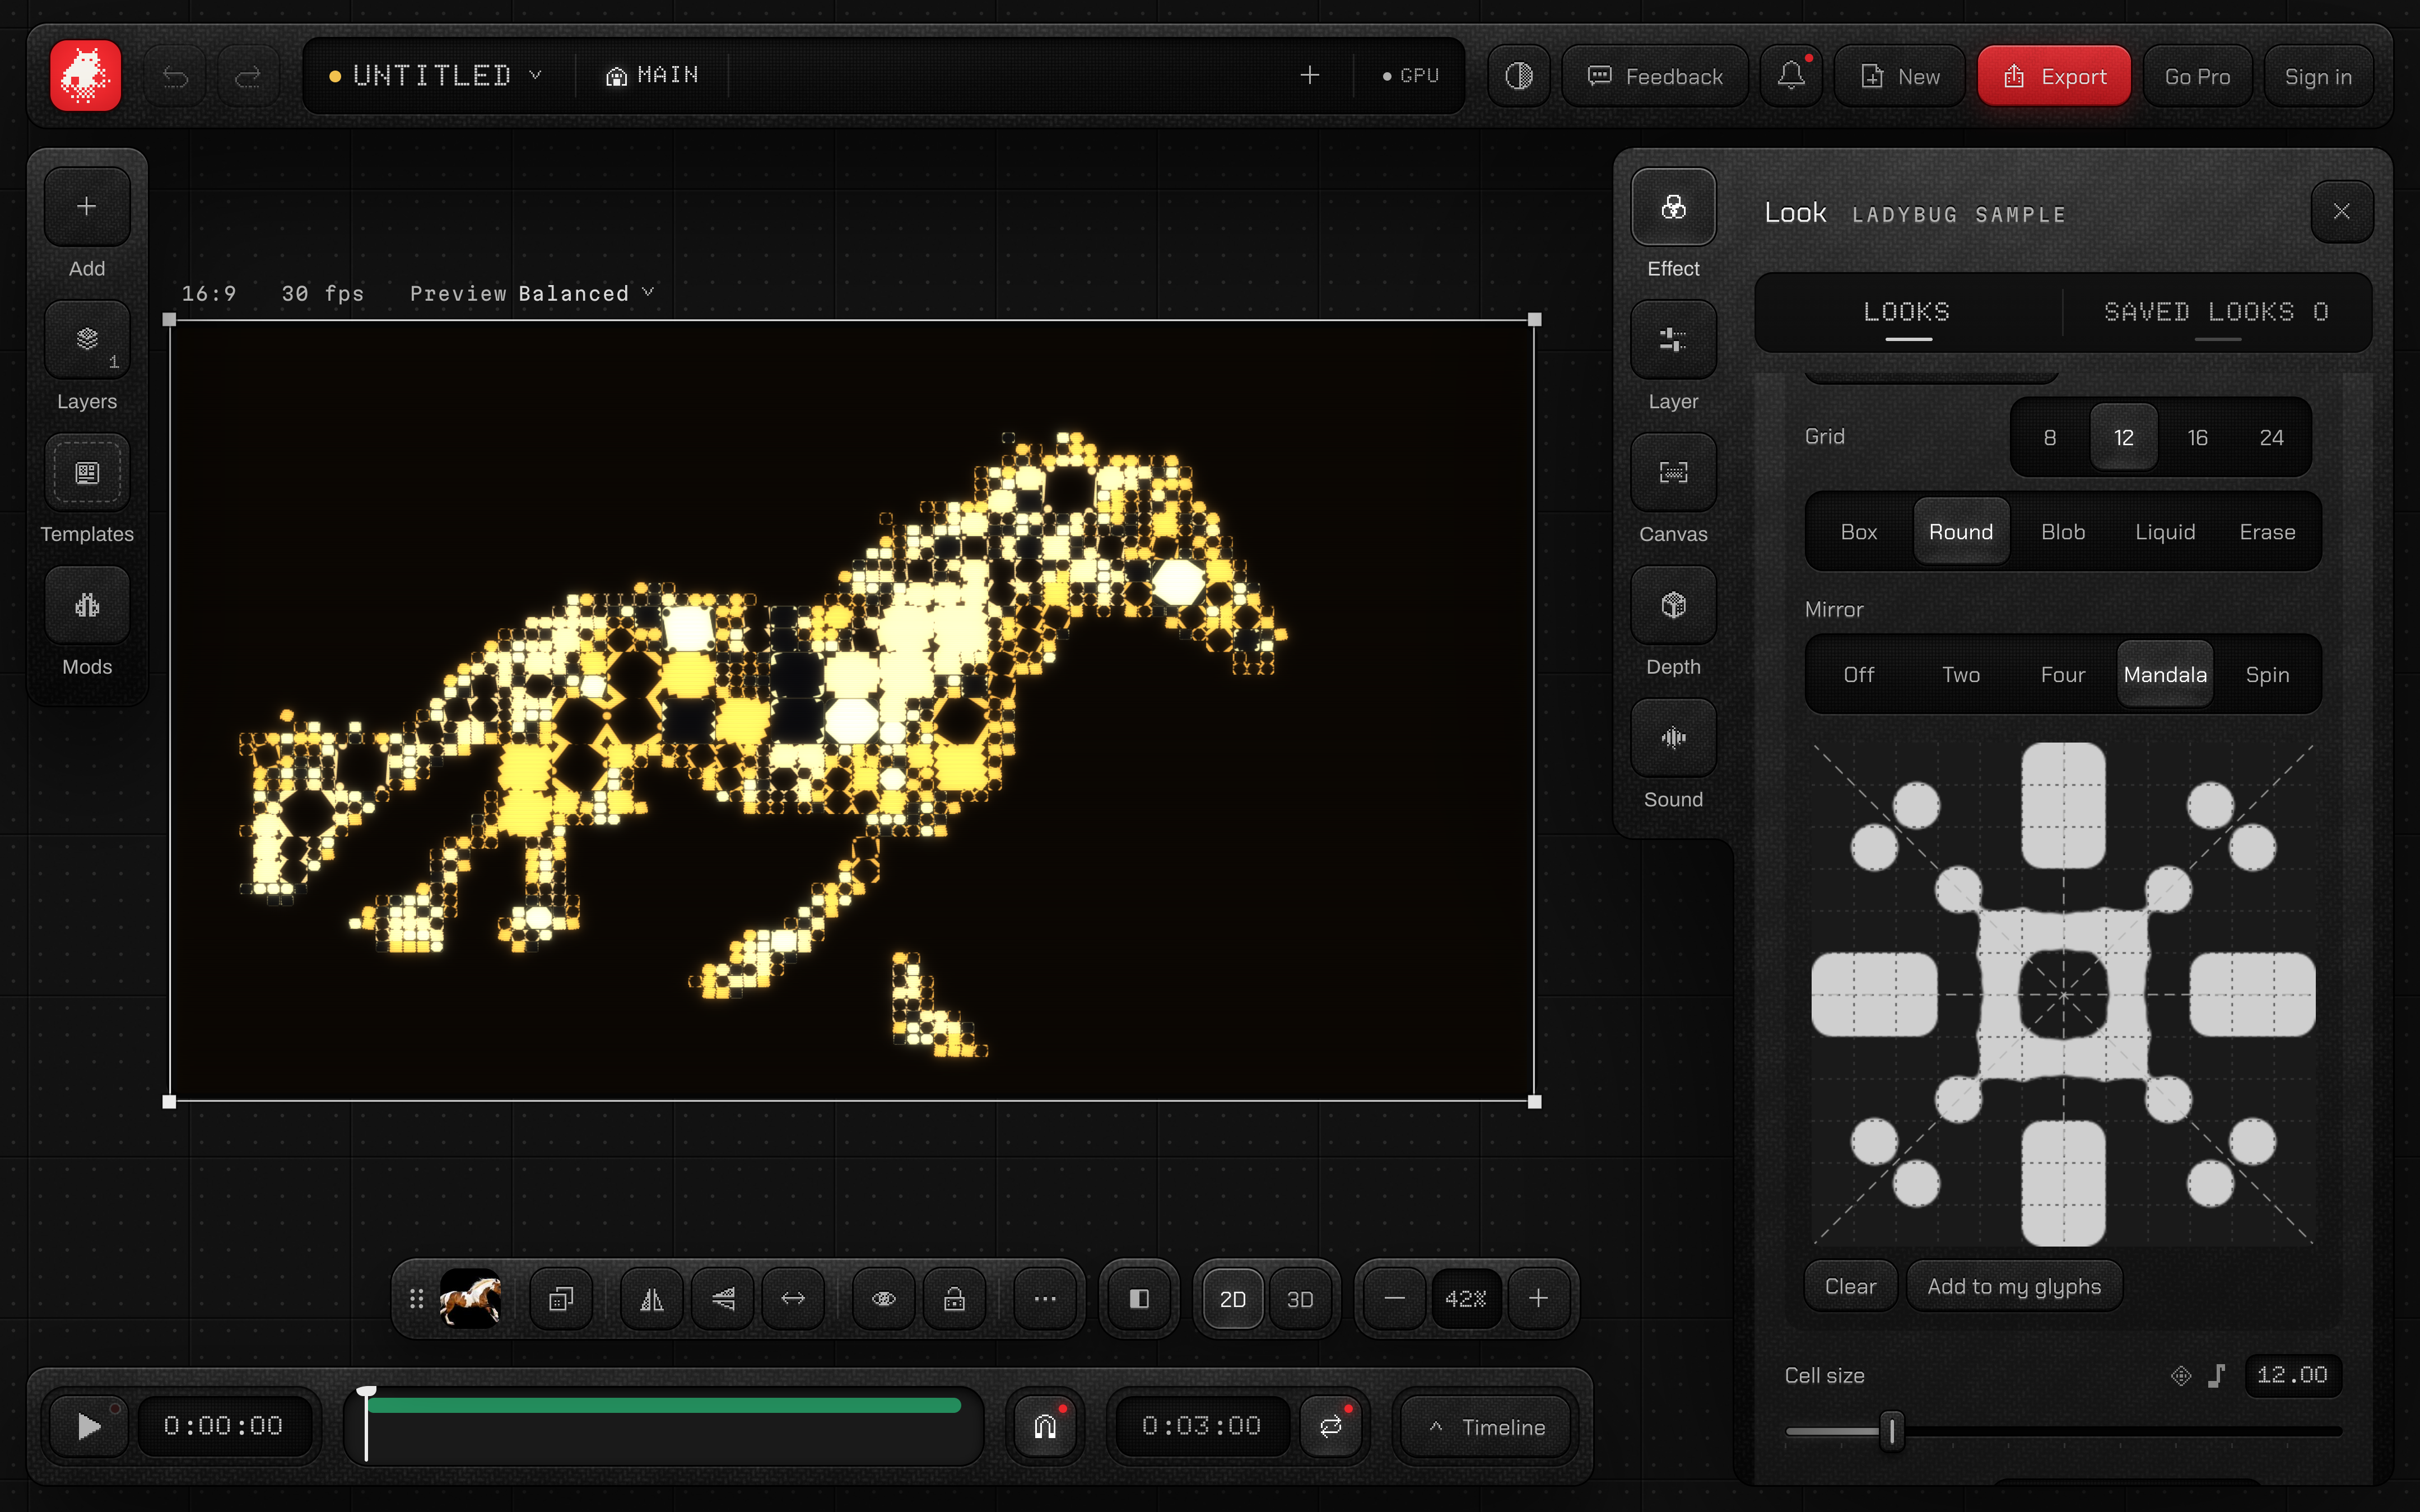Open the Mods panel
Viewport: 2420px width, 1512px height.
pos(87,605)
